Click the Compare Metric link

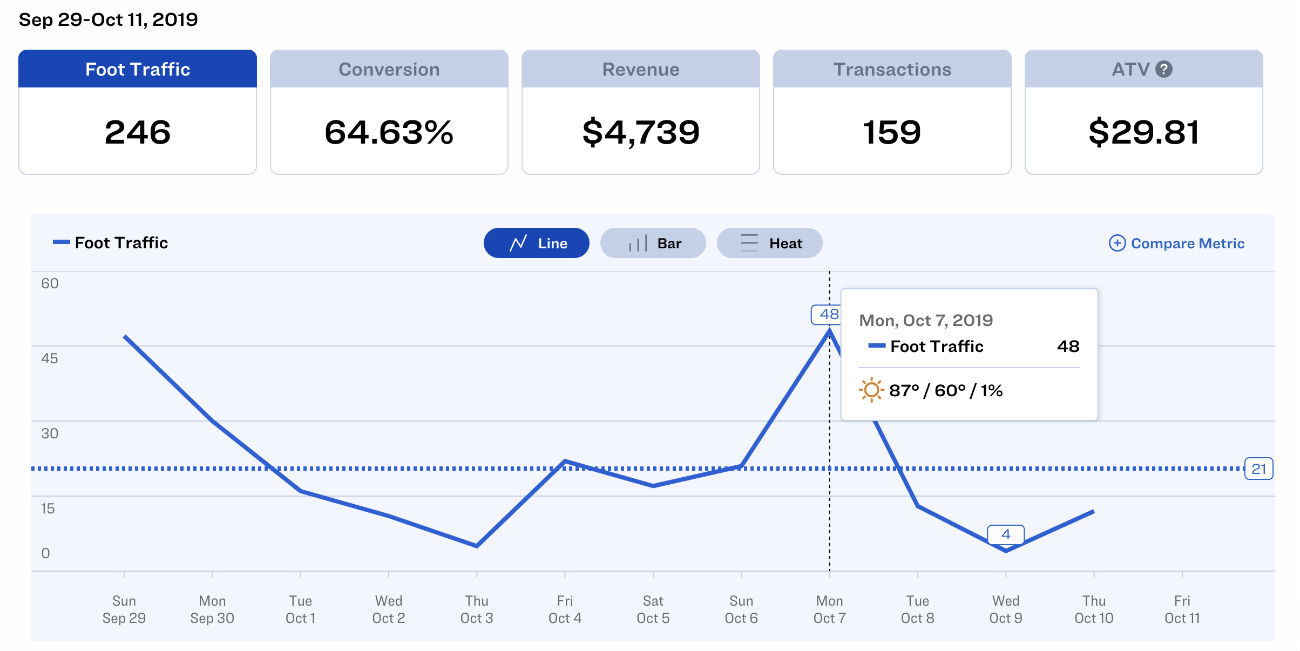(1187, 243)
